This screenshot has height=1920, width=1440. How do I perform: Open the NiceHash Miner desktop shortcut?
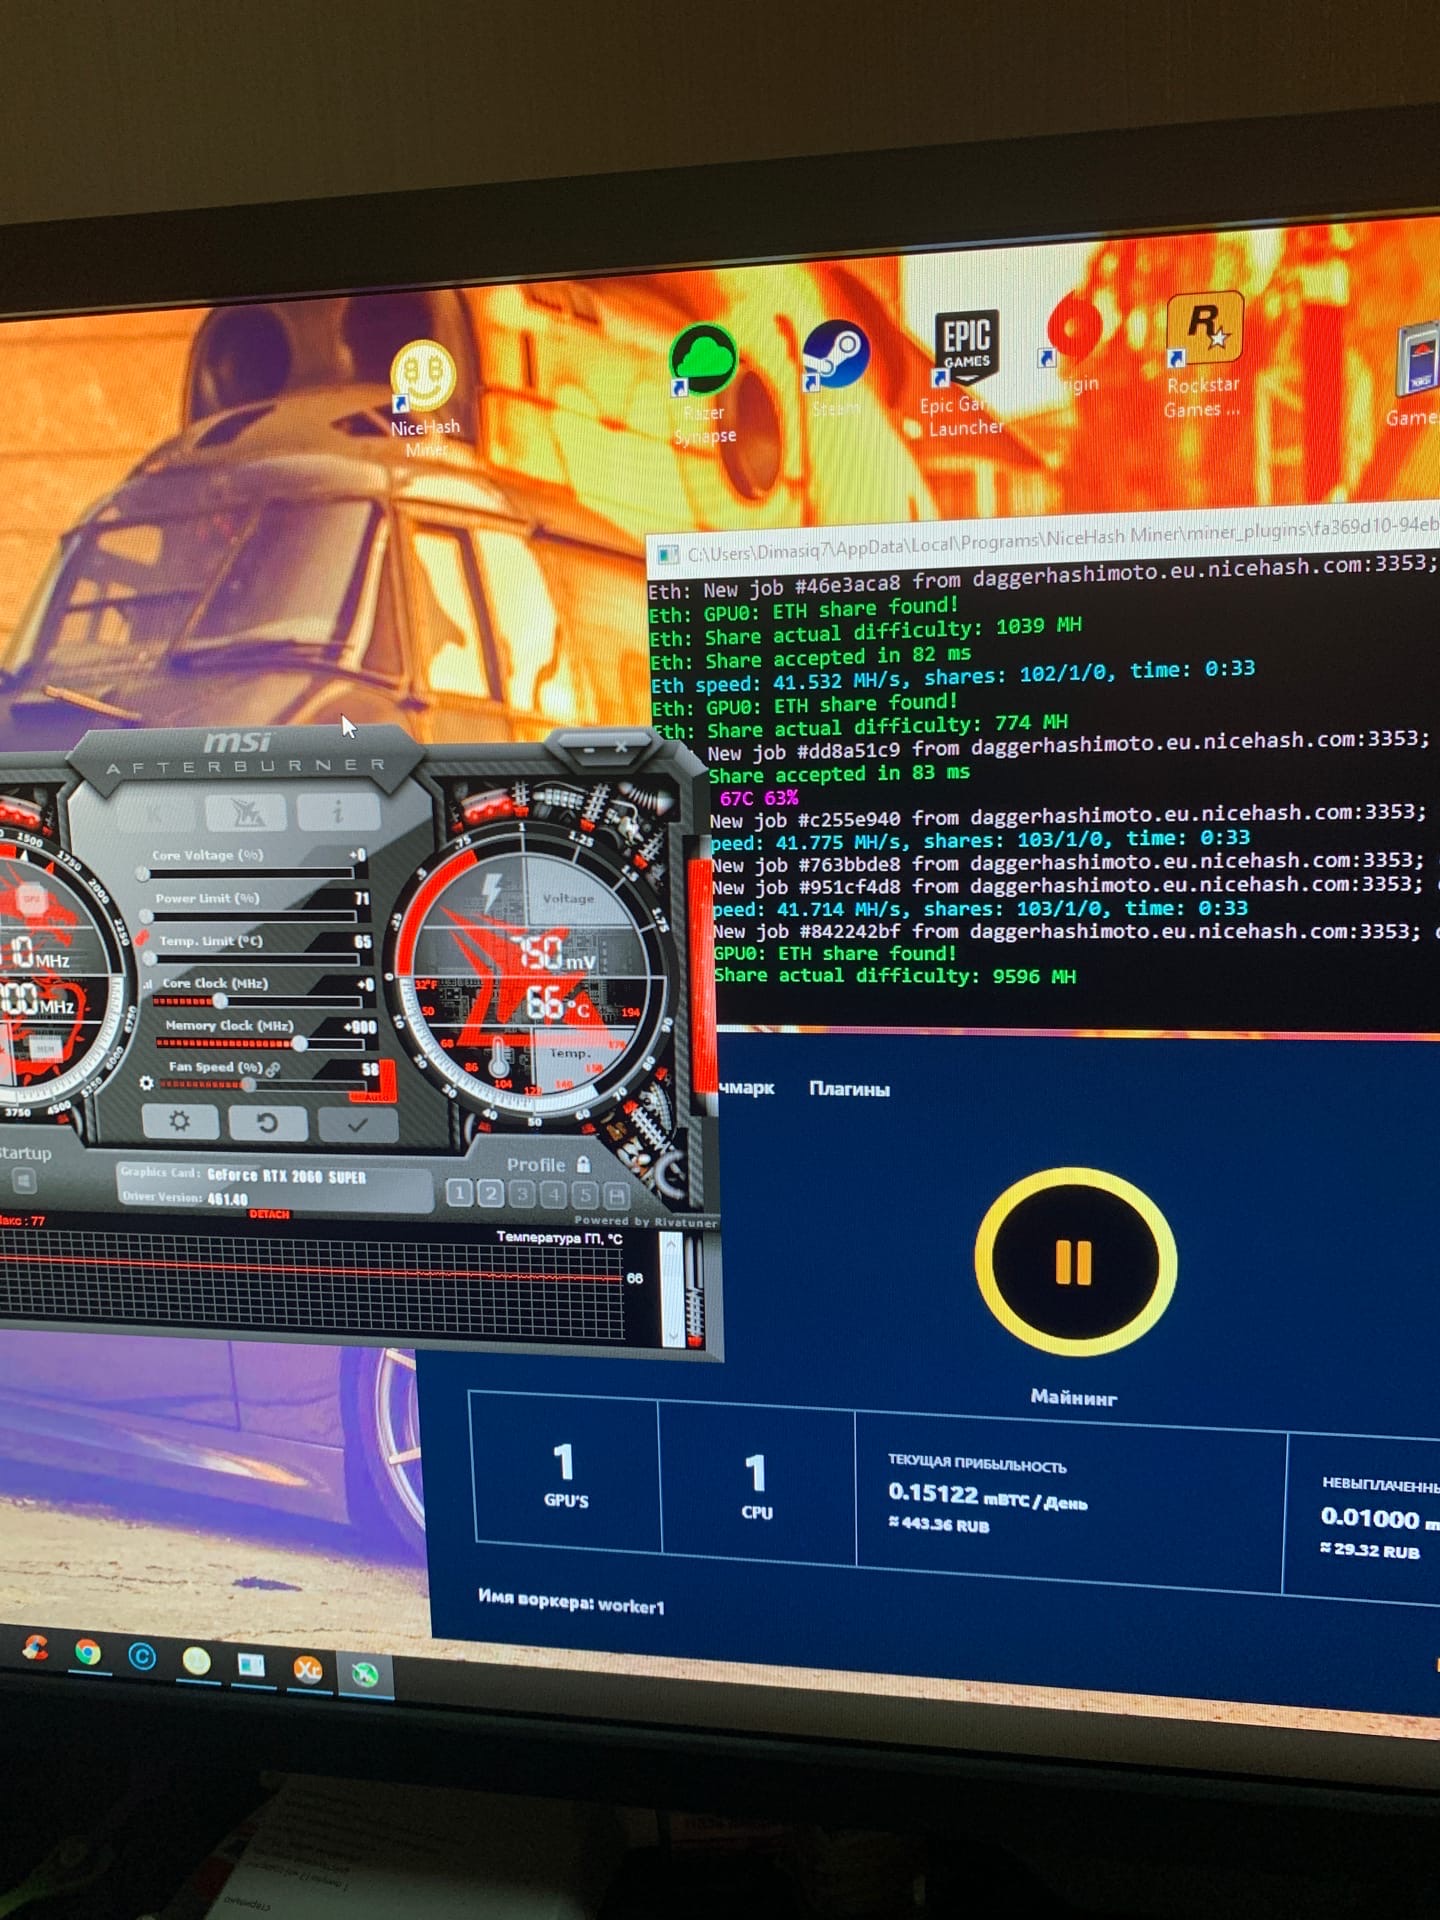pos(424,396)
